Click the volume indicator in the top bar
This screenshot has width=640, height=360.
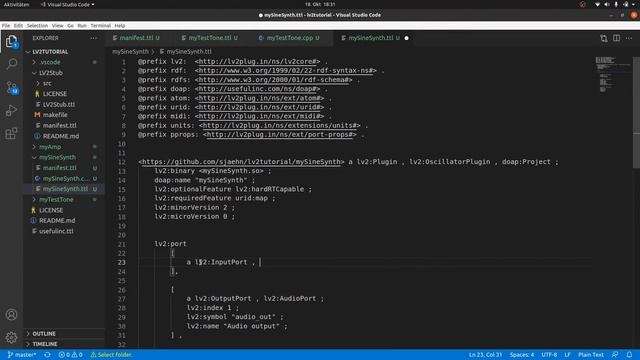coord(607,4)
